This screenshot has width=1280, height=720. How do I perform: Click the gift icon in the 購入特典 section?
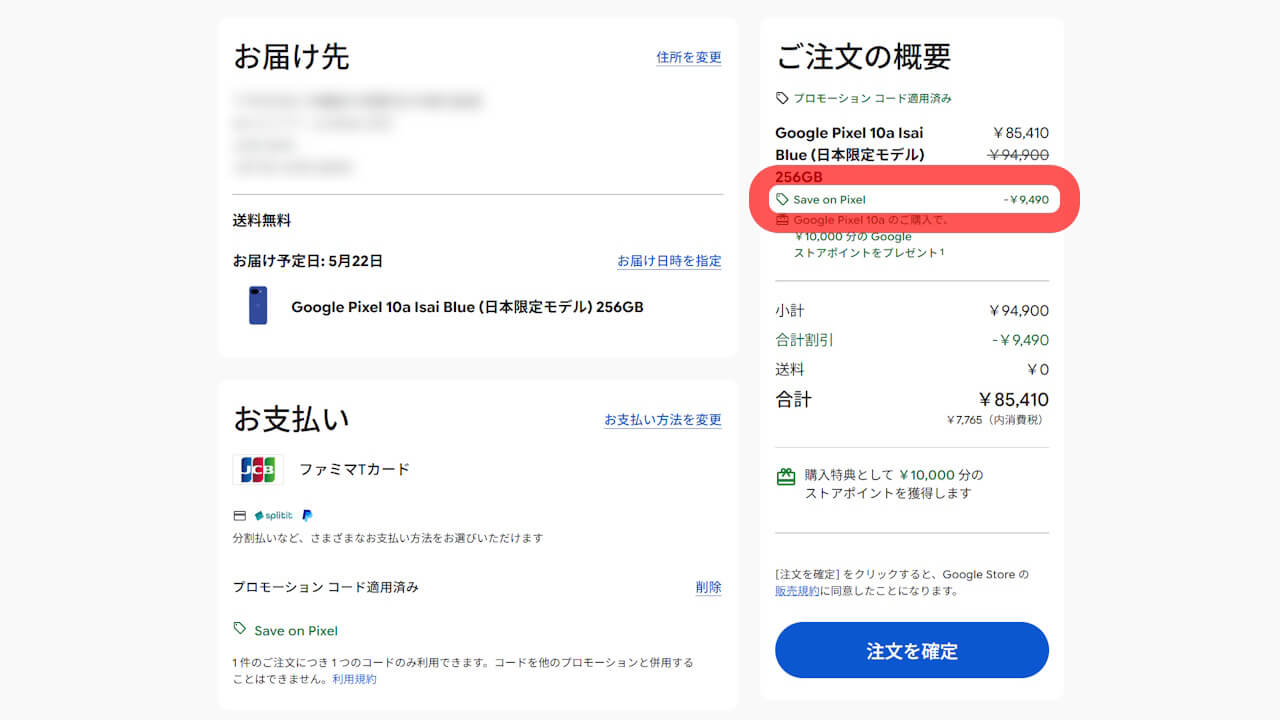coord(786,475)
